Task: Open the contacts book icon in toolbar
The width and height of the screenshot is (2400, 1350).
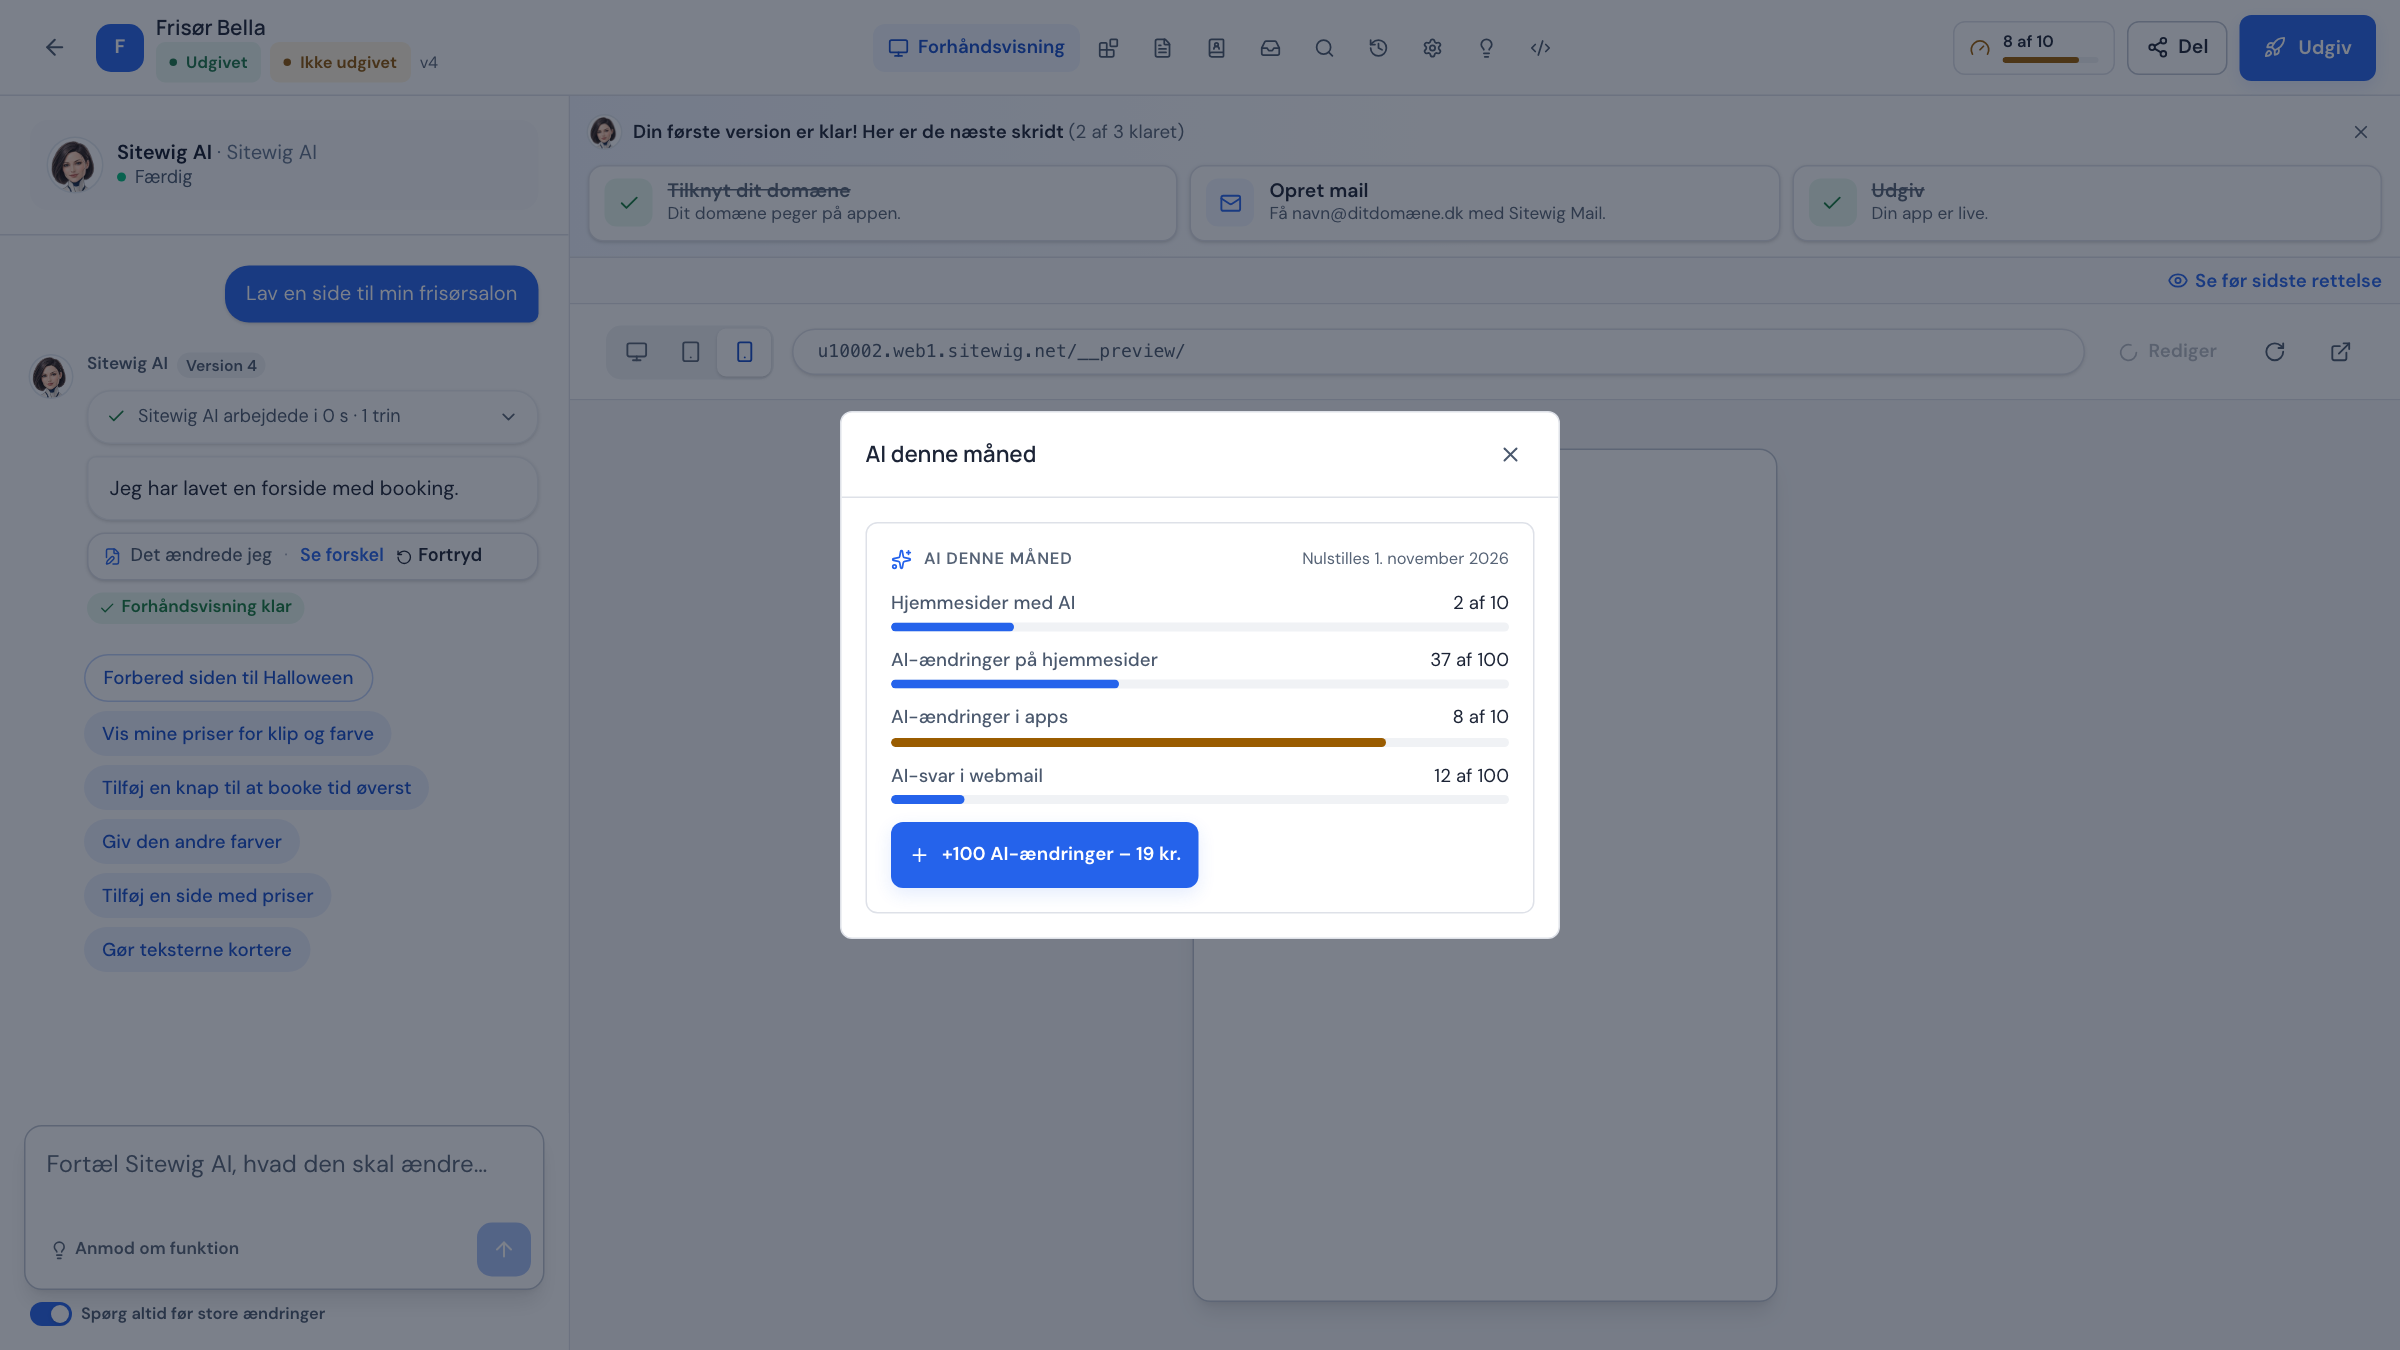Action: pyautogui.click(x=1216, y=48)
